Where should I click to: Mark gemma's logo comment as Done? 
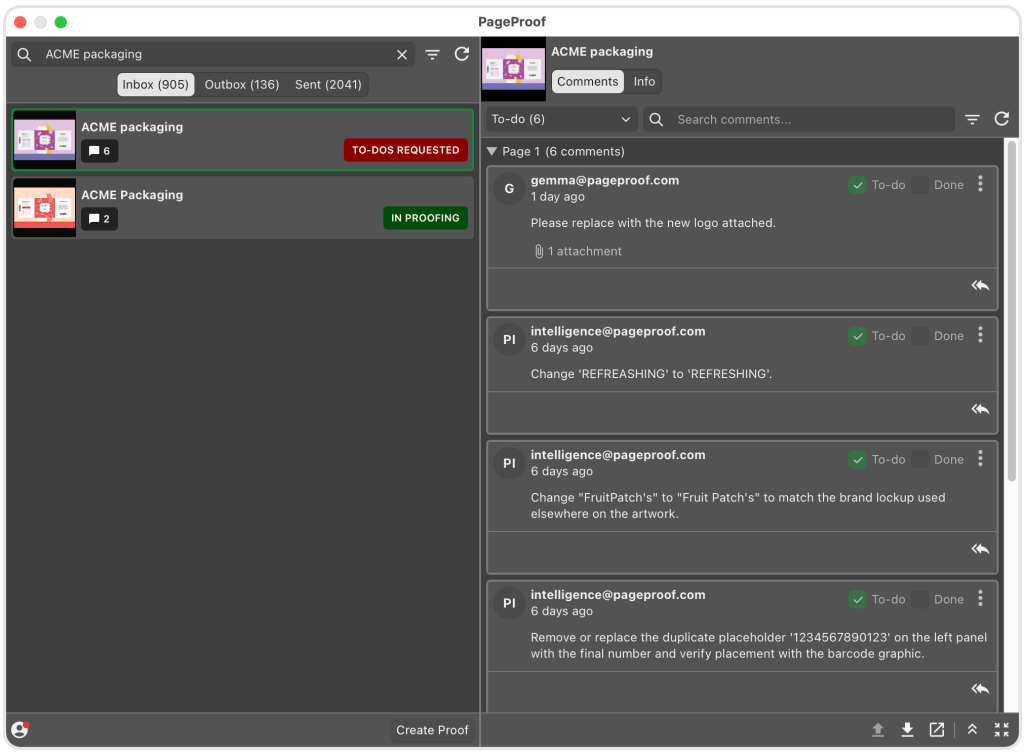(920, 185)
